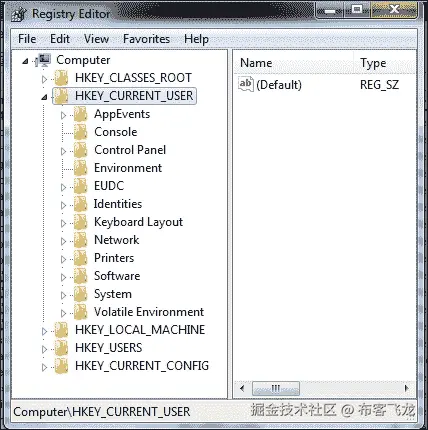This screenshot has width=428, height=430.
Task: Click the Identities folder icon
Action: point(80,204)
